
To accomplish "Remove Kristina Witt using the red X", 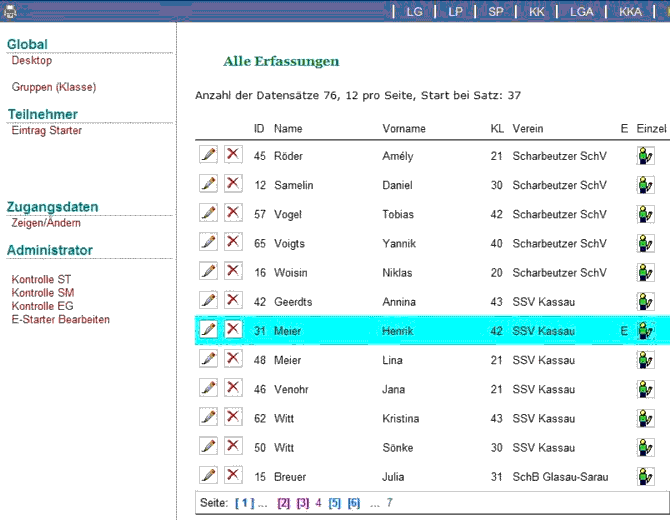I will coord(232,418).
